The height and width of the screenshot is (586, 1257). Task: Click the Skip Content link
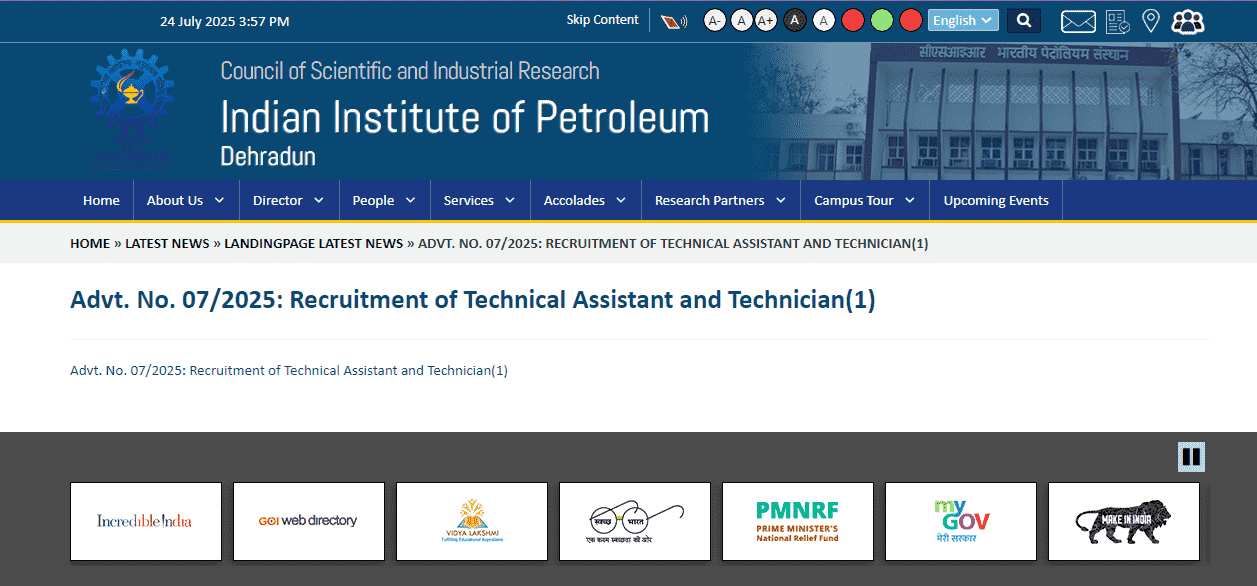602,20
